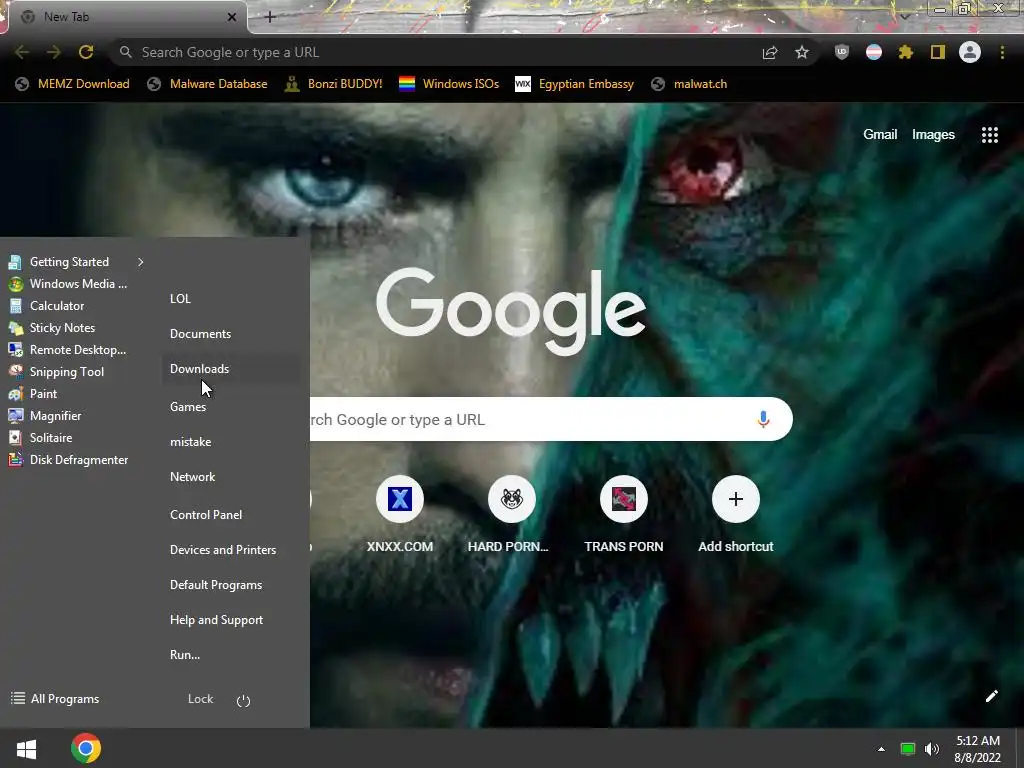Click the share page icon in address bar
Viewport: 1024px width, 768px height.
[770, 52]
